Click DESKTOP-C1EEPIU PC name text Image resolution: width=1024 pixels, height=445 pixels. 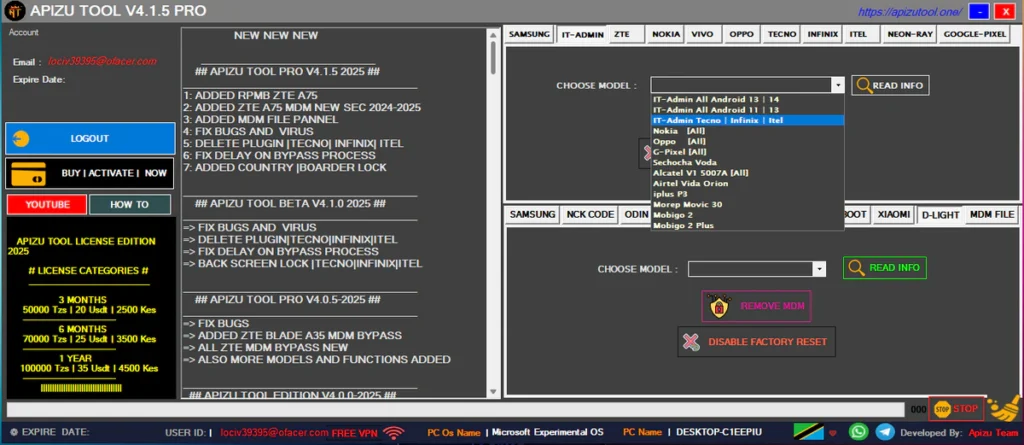(x=719, y=432)
